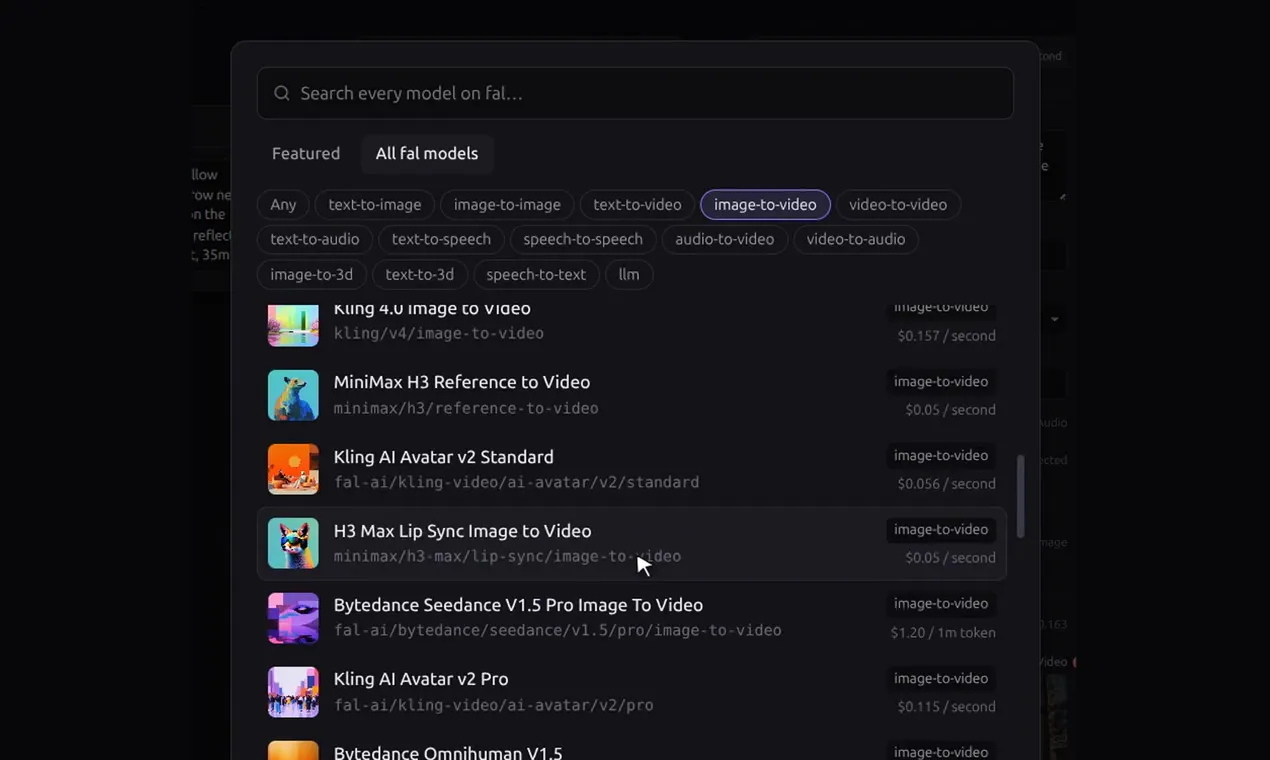
Task: Pick Bytedance Seedance V1.5 Pro Image To Video title
Action: pyautogui.click(x=518, y=605)
